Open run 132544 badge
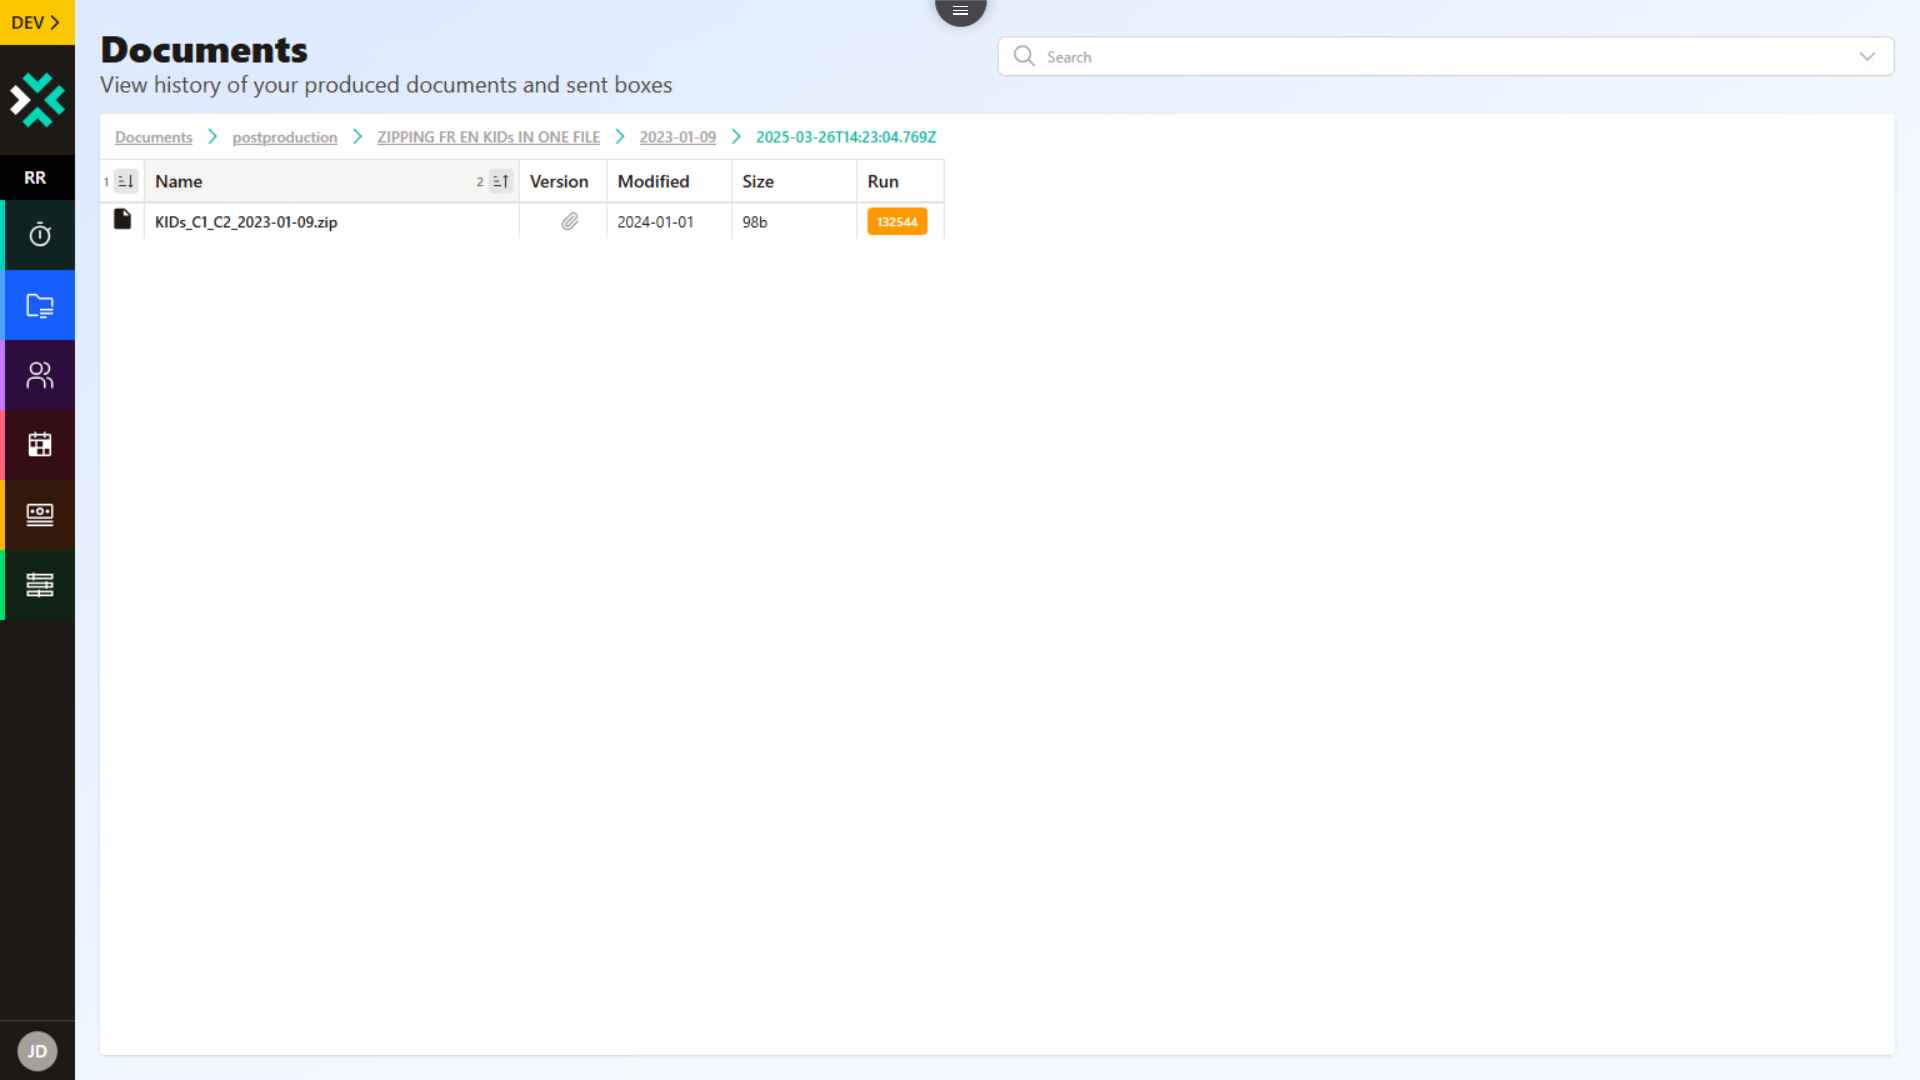This screenshot has width=1920, height=1080. coord(897,221)
